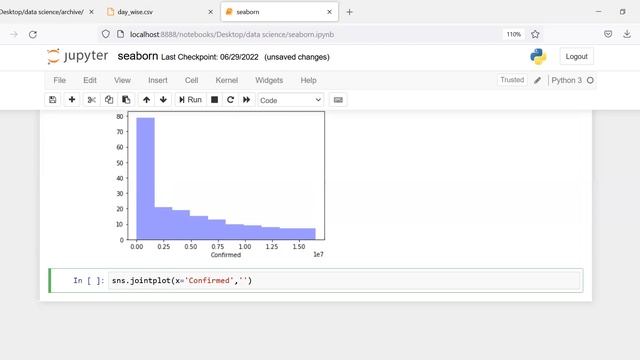This screenshot has width=640, height=360.
Task: Click the Confirmed x-axis label
Action: 226,255
